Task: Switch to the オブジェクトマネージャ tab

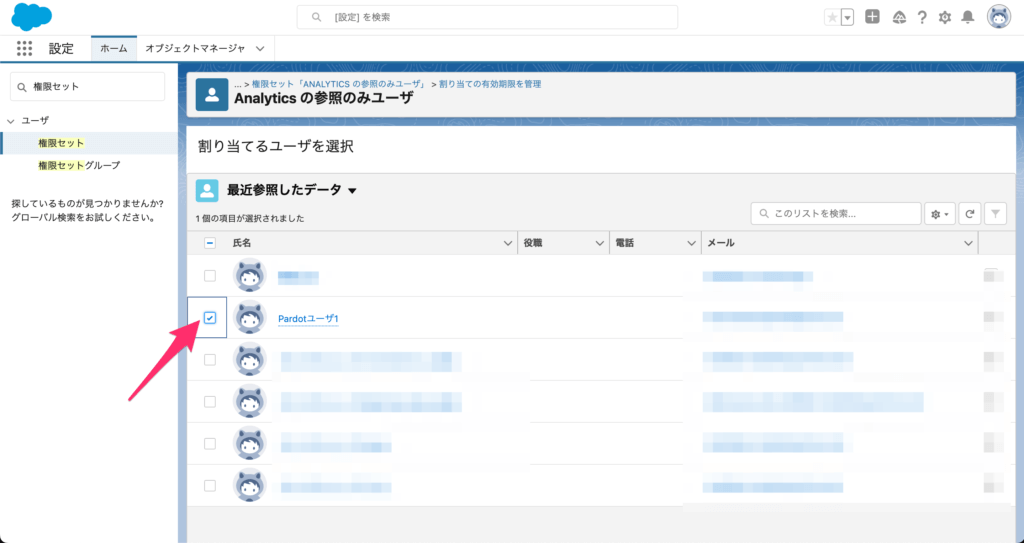Action: [195, 48]
